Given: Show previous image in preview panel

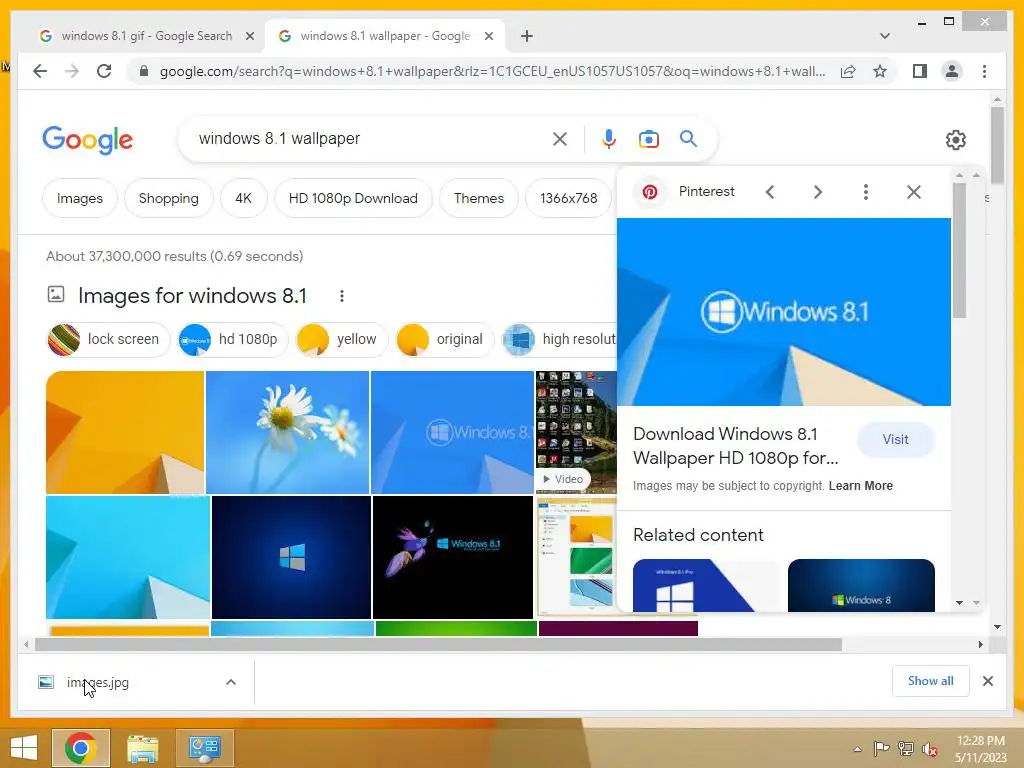Looking at the screenshot, I should pyautogui.click(x=770, y=192).
